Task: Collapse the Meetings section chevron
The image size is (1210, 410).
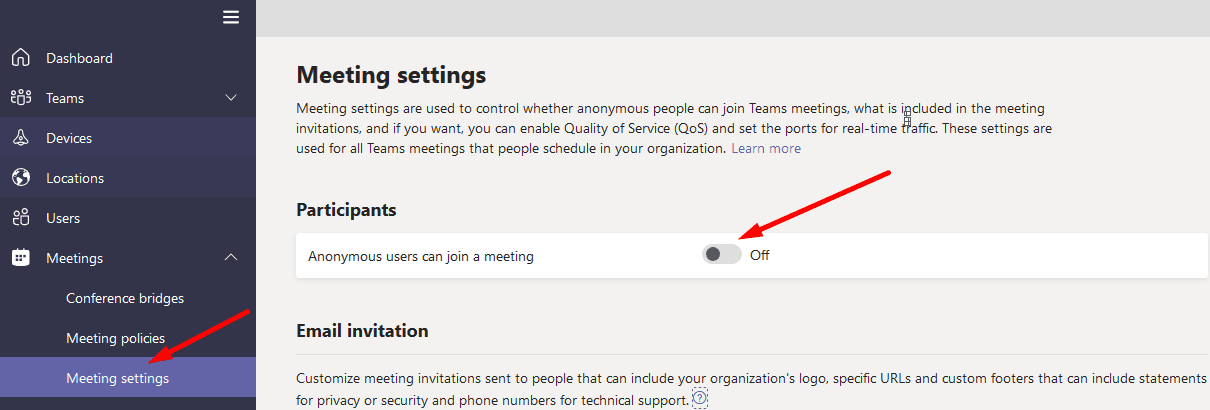Action: (x=231, y=258)
